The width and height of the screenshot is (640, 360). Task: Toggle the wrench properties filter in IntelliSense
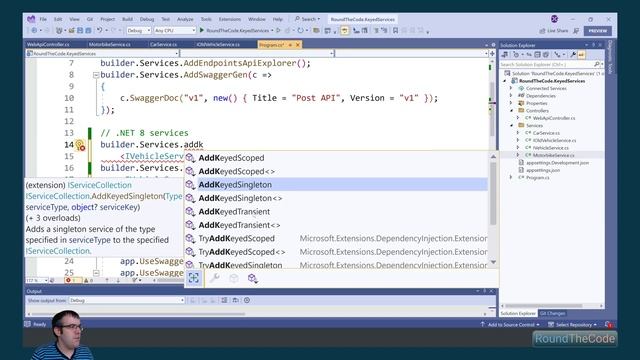click(x=214, y=278)
